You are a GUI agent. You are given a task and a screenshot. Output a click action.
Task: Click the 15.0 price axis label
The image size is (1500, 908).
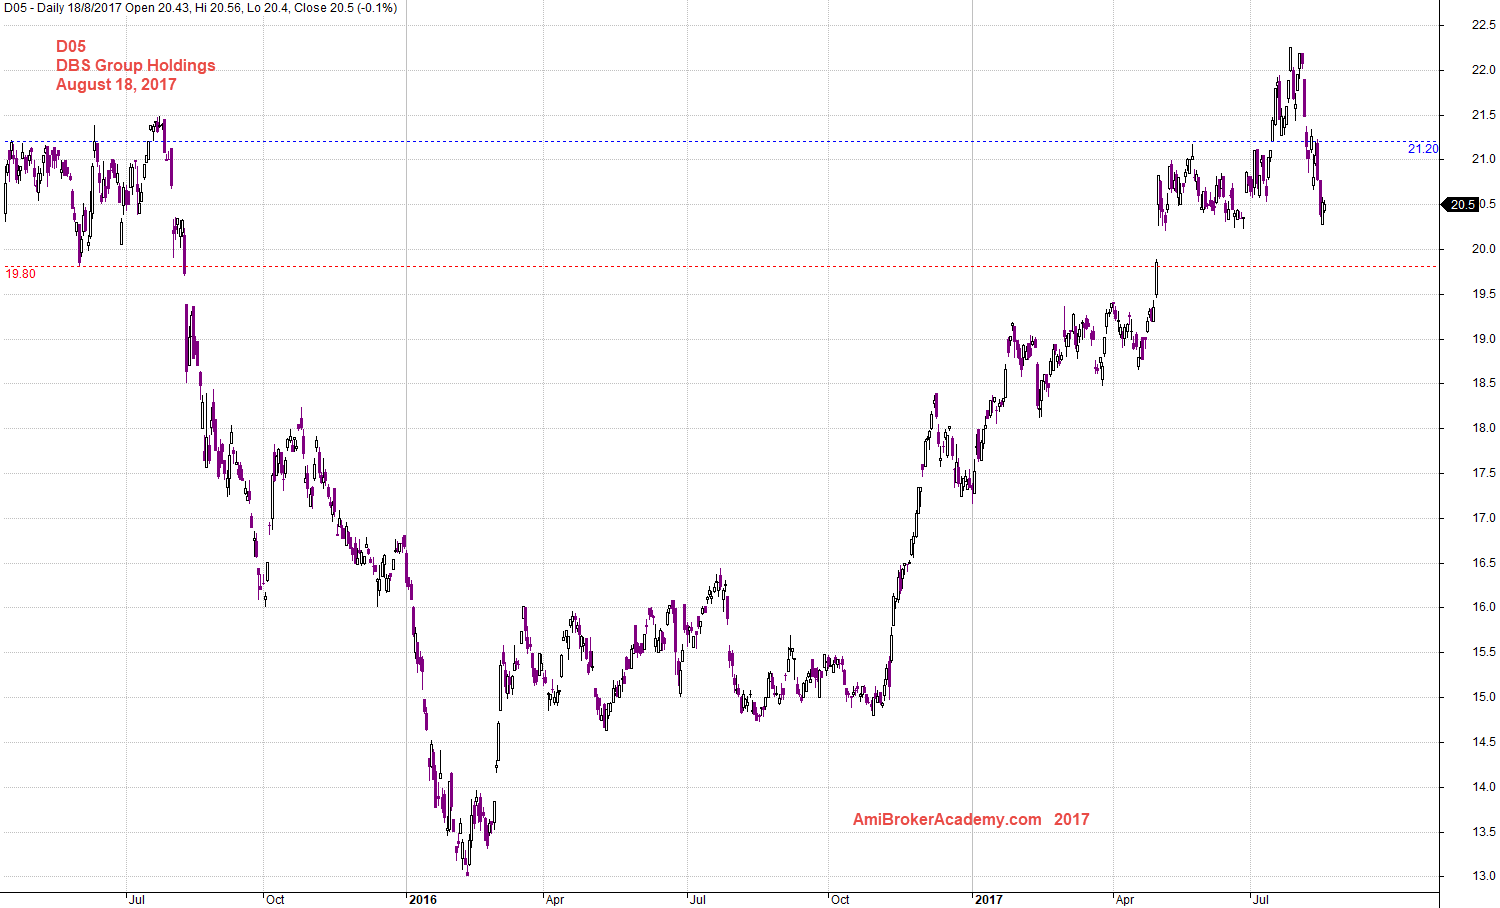1484,697
